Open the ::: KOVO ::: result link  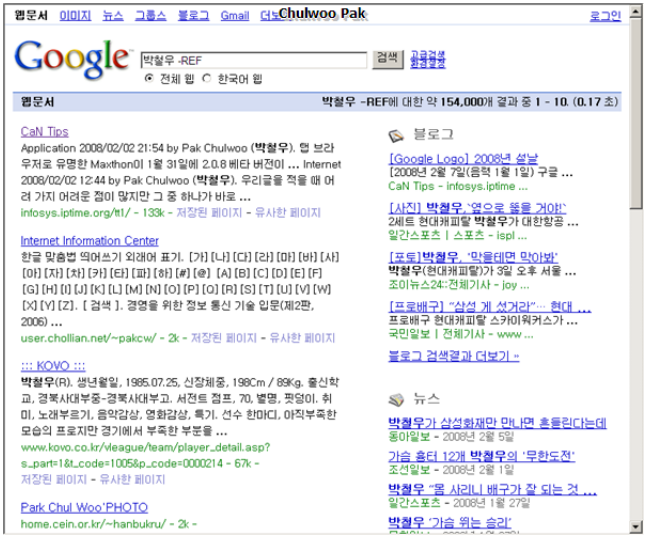tap(53, 366)
